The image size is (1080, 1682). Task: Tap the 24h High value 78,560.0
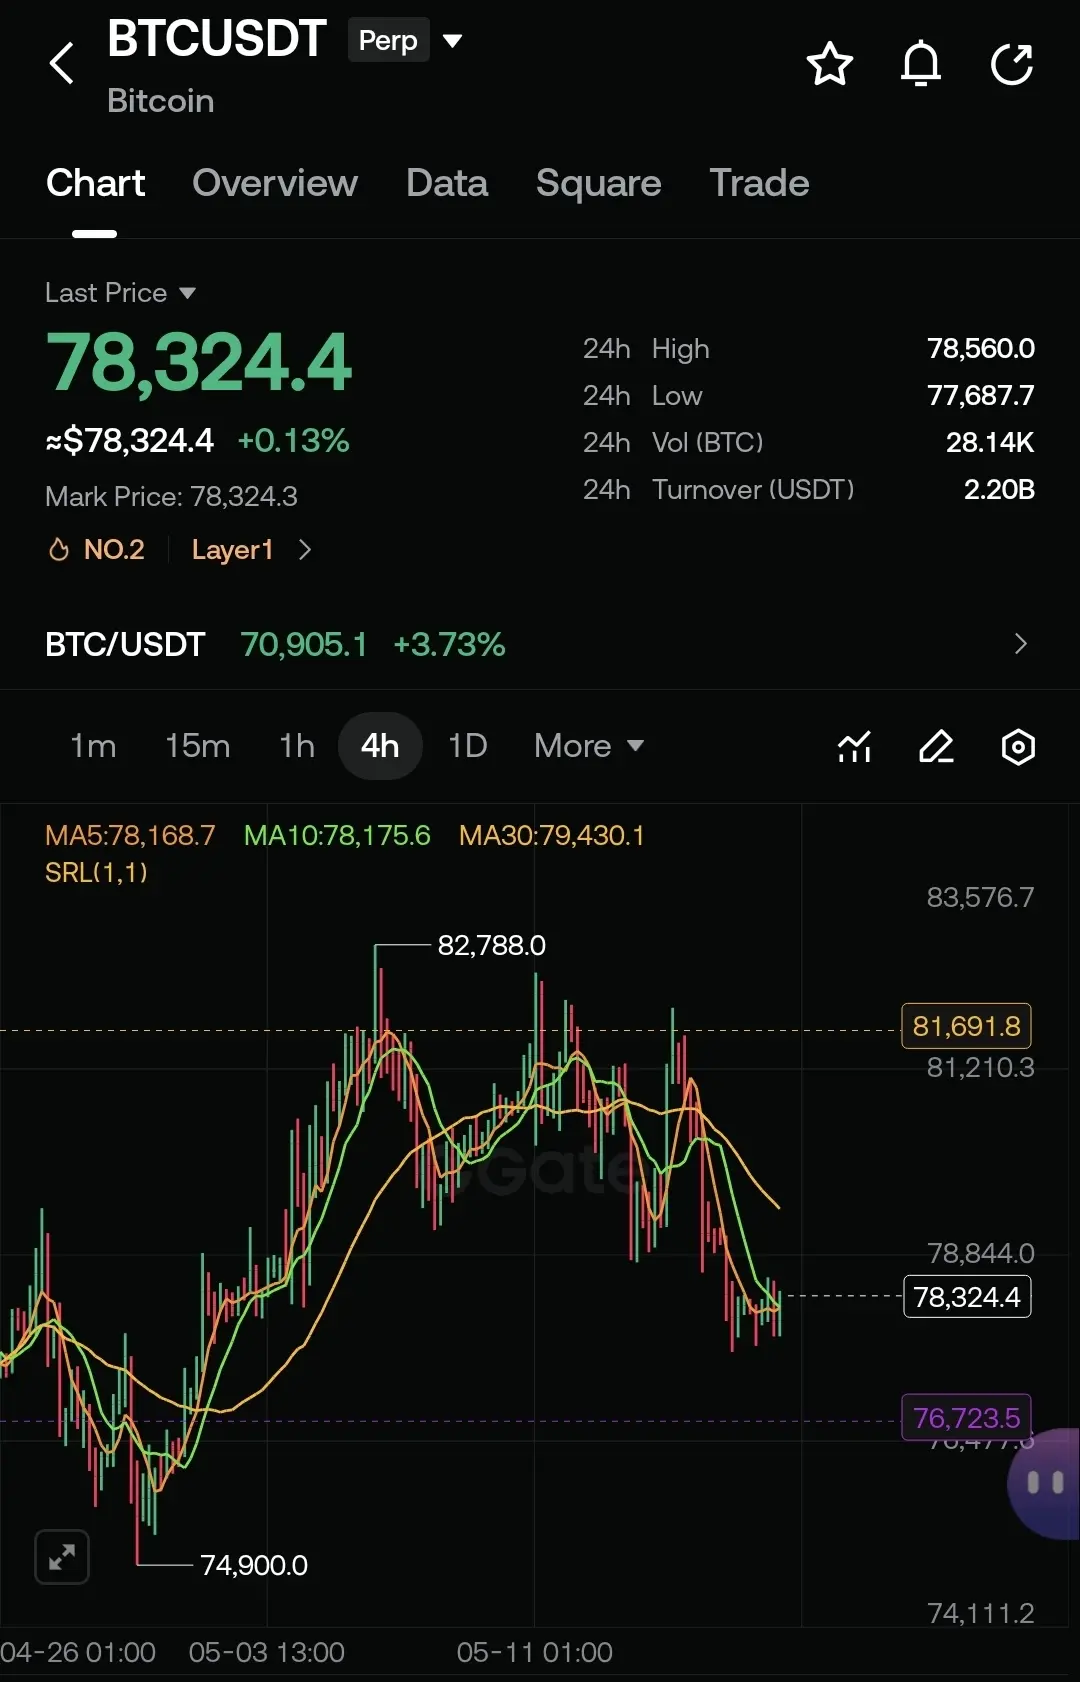coord(980,348)
